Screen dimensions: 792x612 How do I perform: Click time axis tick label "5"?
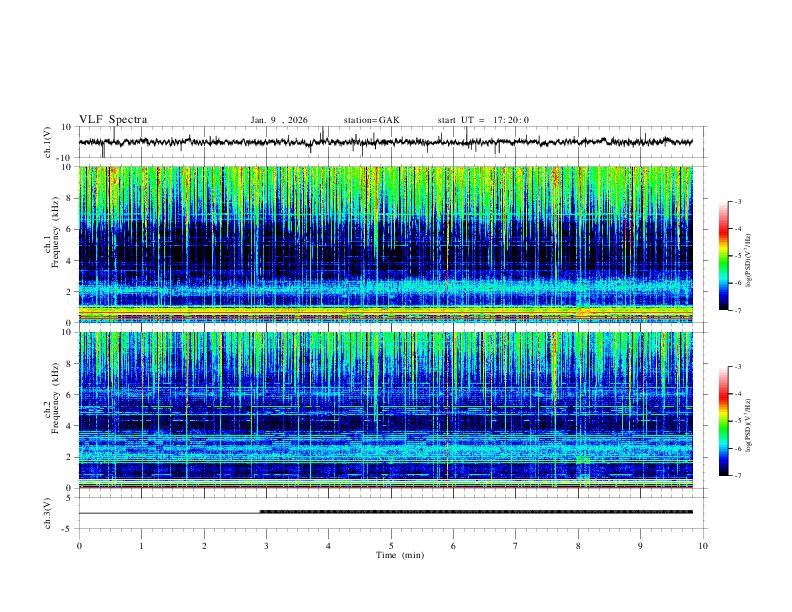(391, 546)
